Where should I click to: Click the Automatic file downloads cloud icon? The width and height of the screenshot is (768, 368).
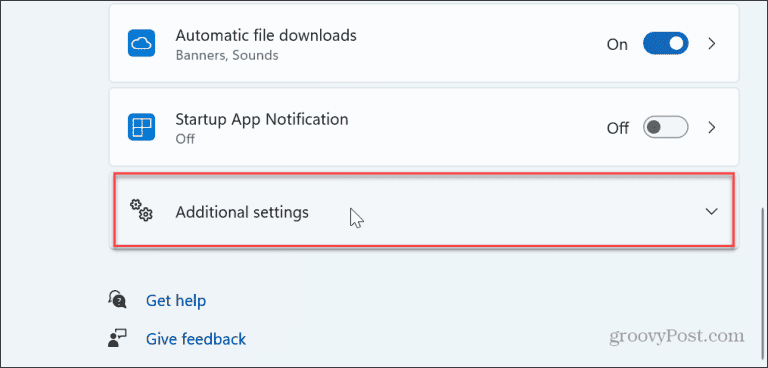tap(141, 43)
